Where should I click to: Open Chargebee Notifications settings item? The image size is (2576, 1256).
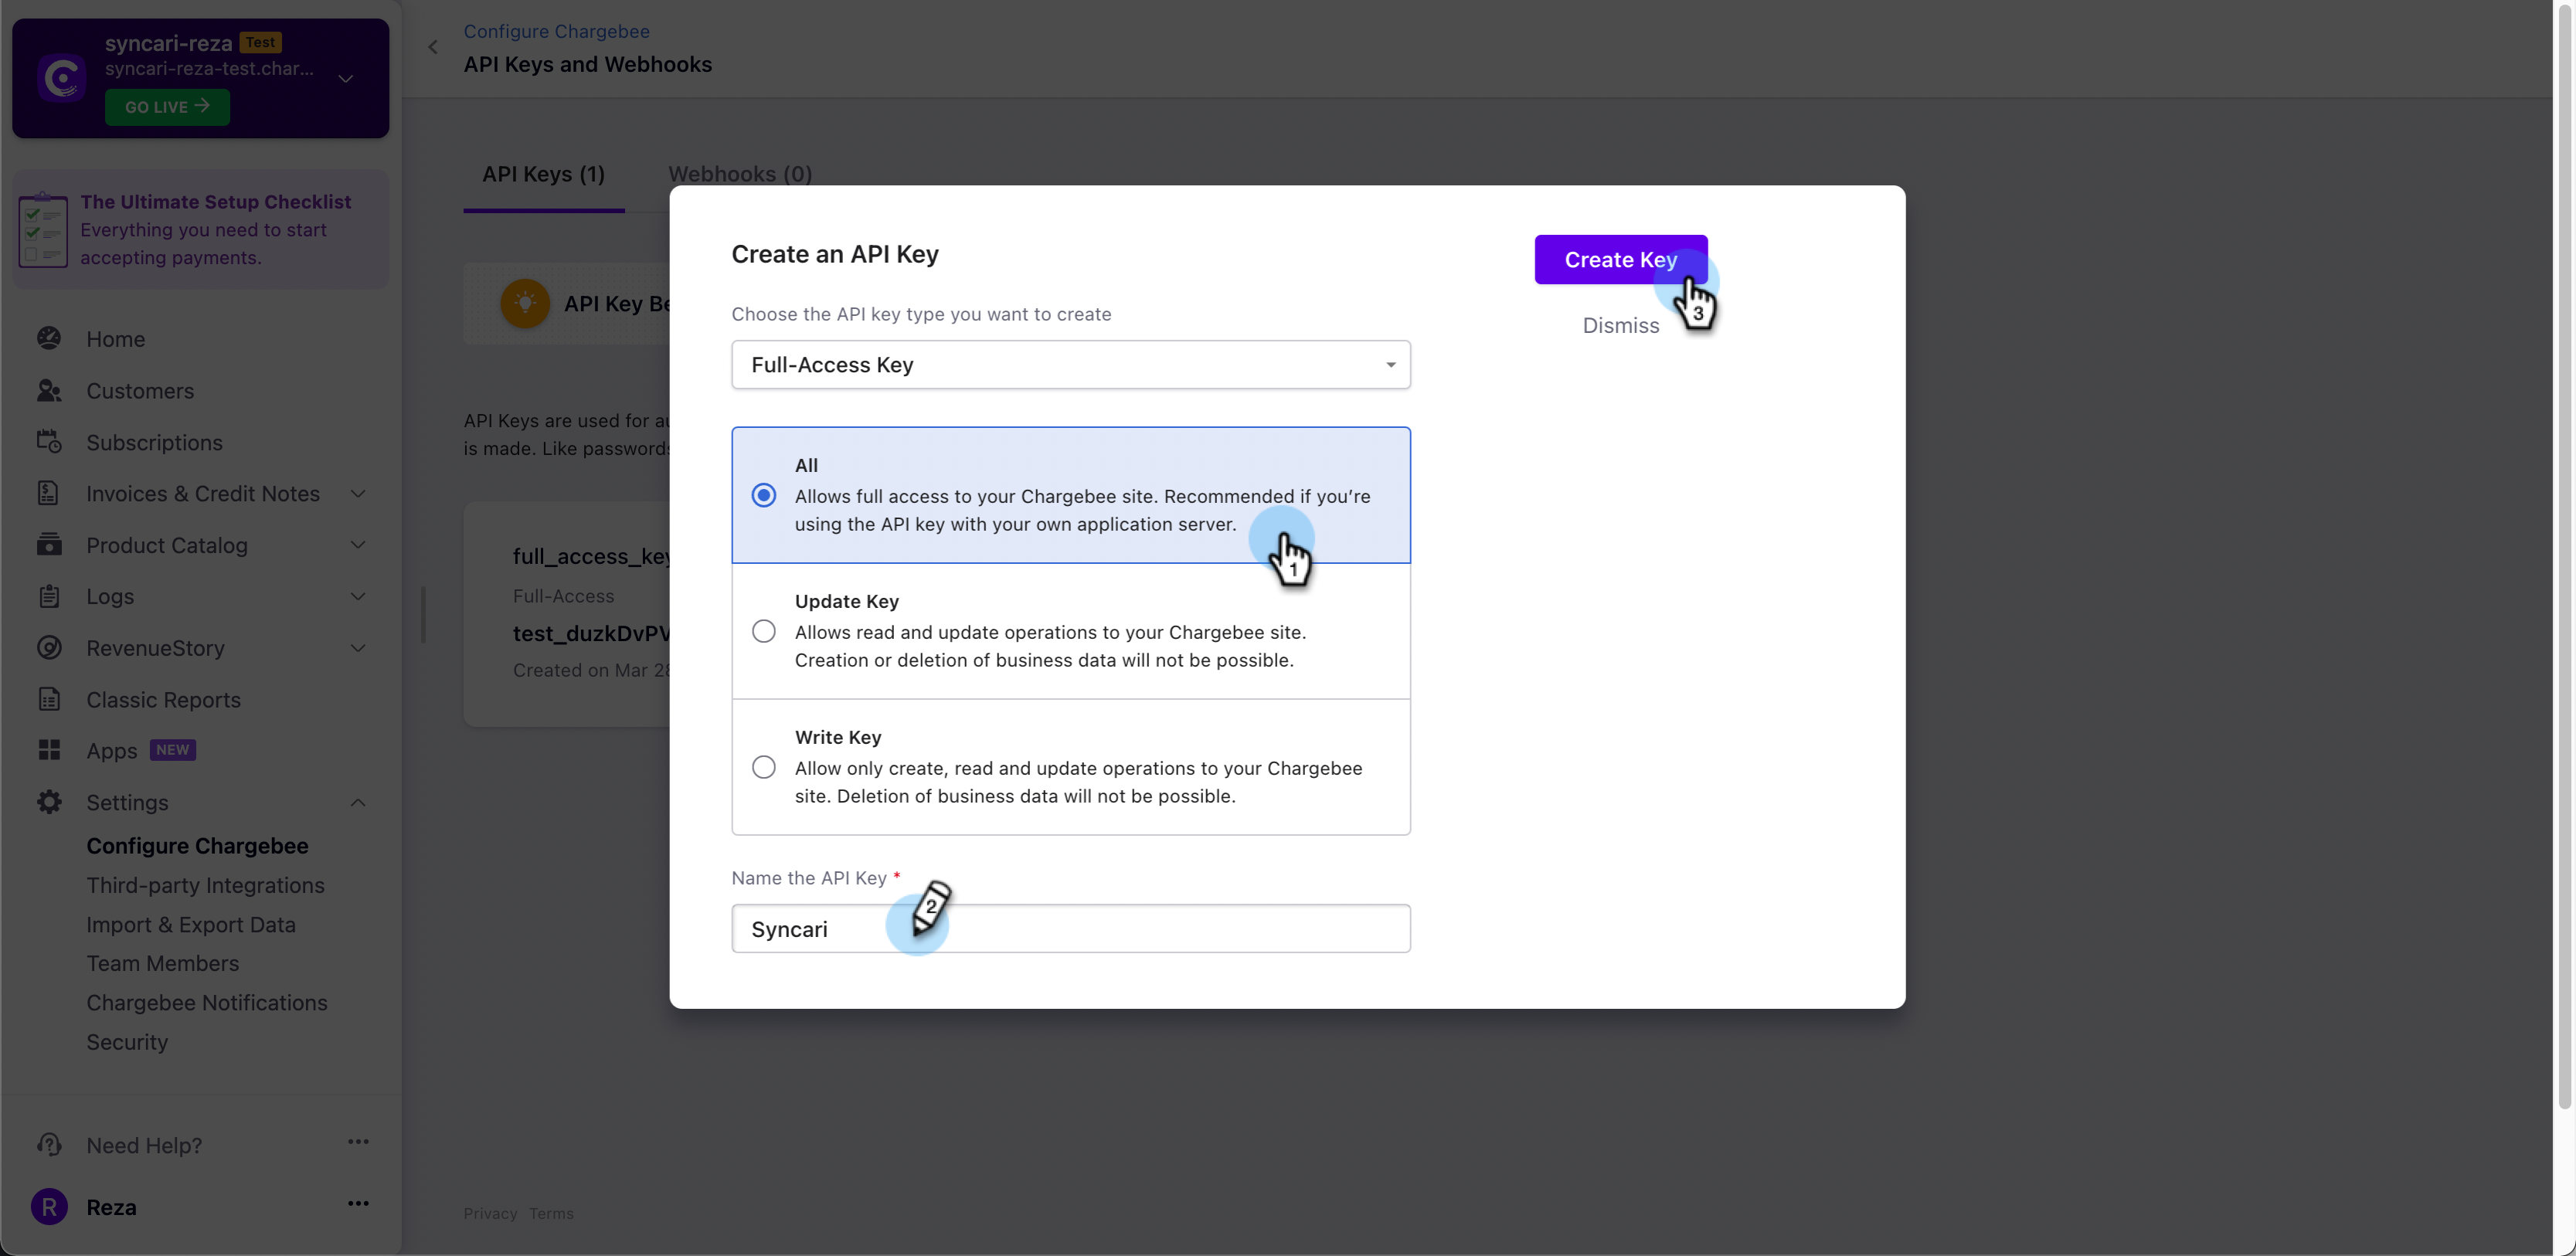coord(207,1003)
